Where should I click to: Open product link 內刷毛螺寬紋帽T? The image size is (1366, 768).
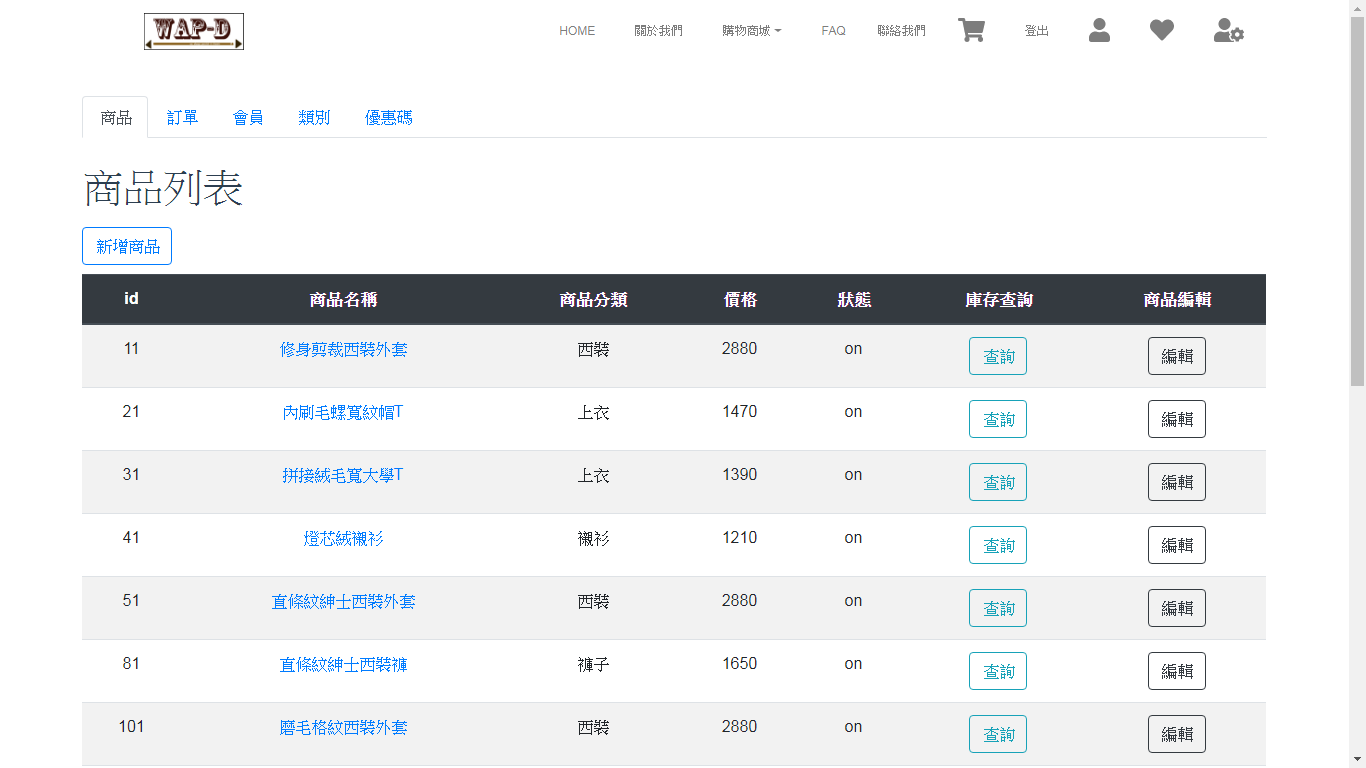click(343, 412)
